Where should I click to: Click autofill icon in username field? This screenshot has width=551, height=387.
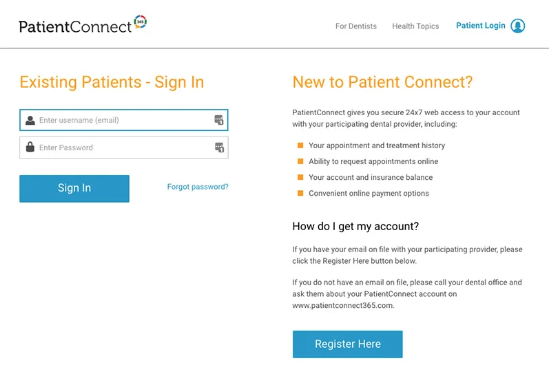(219, 120)
